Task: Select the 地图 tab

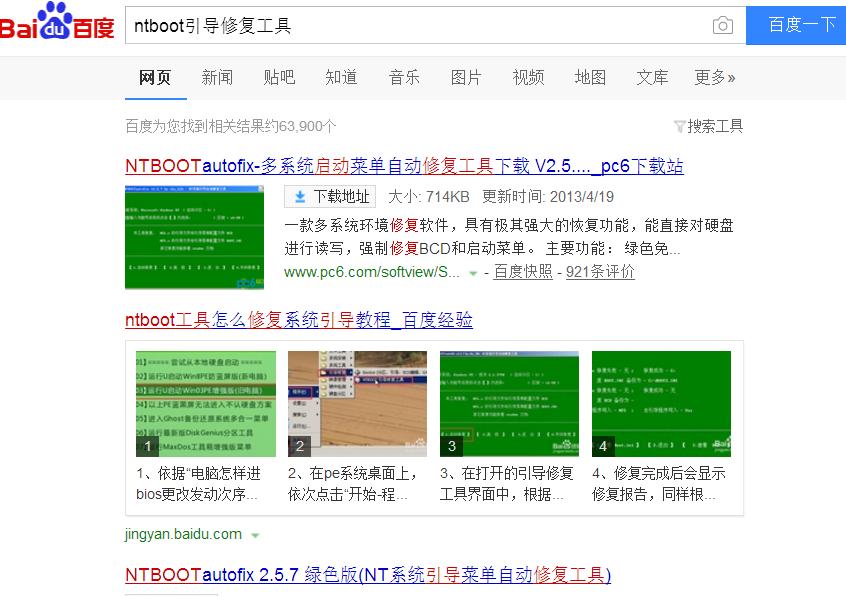Action: point(590,76)
